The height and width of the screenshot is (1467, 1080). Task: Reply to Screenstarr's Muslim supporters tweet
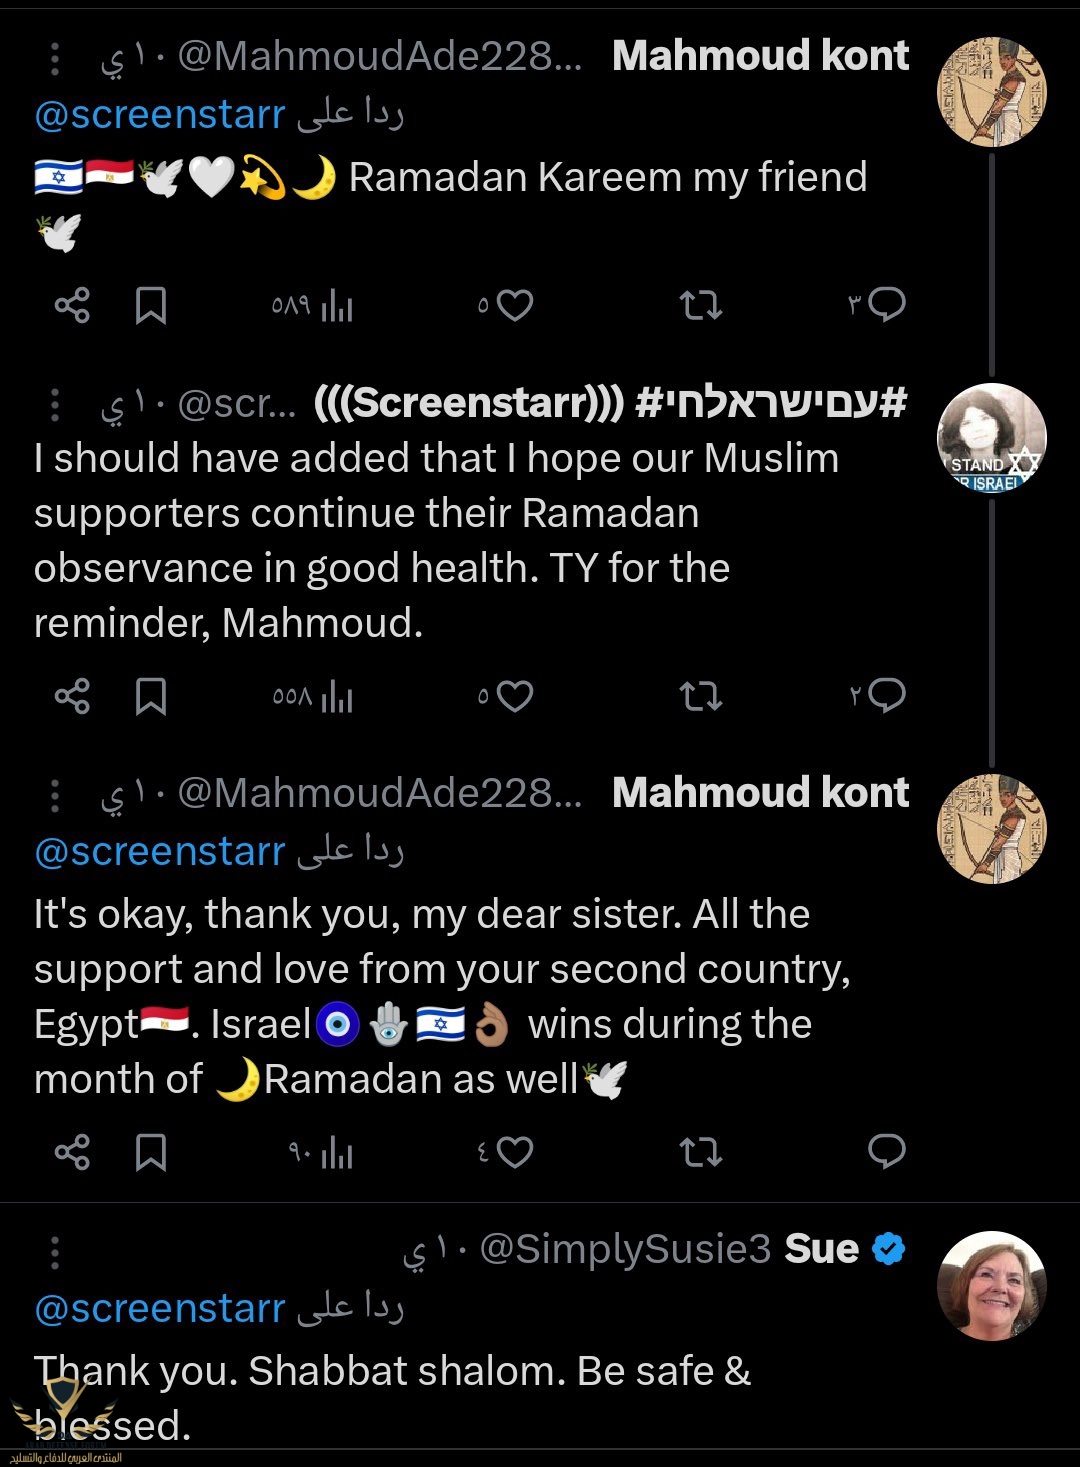[x=886, y=695]
